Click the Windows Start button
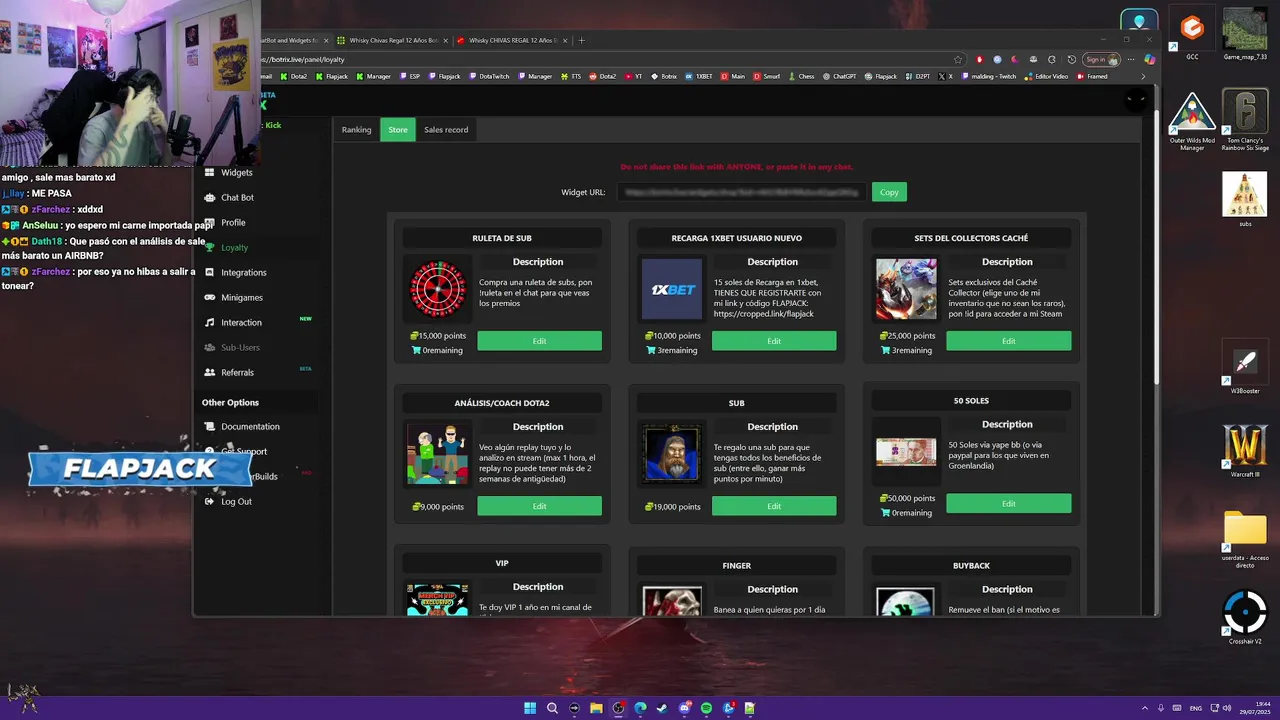This screenshot has width=1280, height=720. pos(530,708)
